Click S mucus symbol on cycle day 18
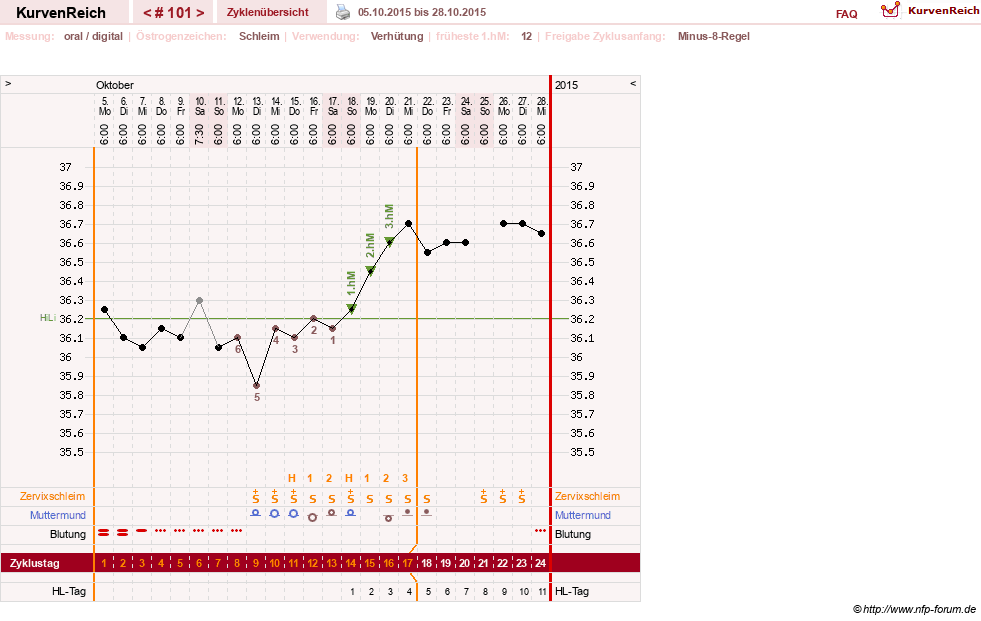Screen dimensions: 981x621 427,499
